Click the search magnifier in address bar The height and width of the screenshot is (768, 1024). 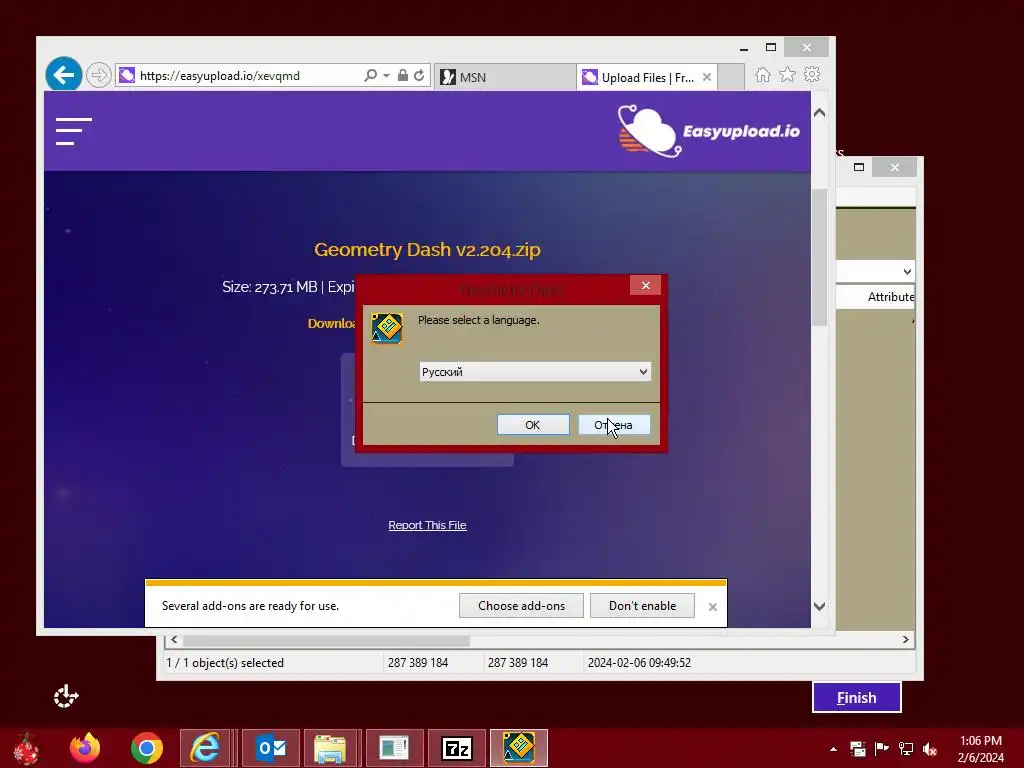point(370,75)
